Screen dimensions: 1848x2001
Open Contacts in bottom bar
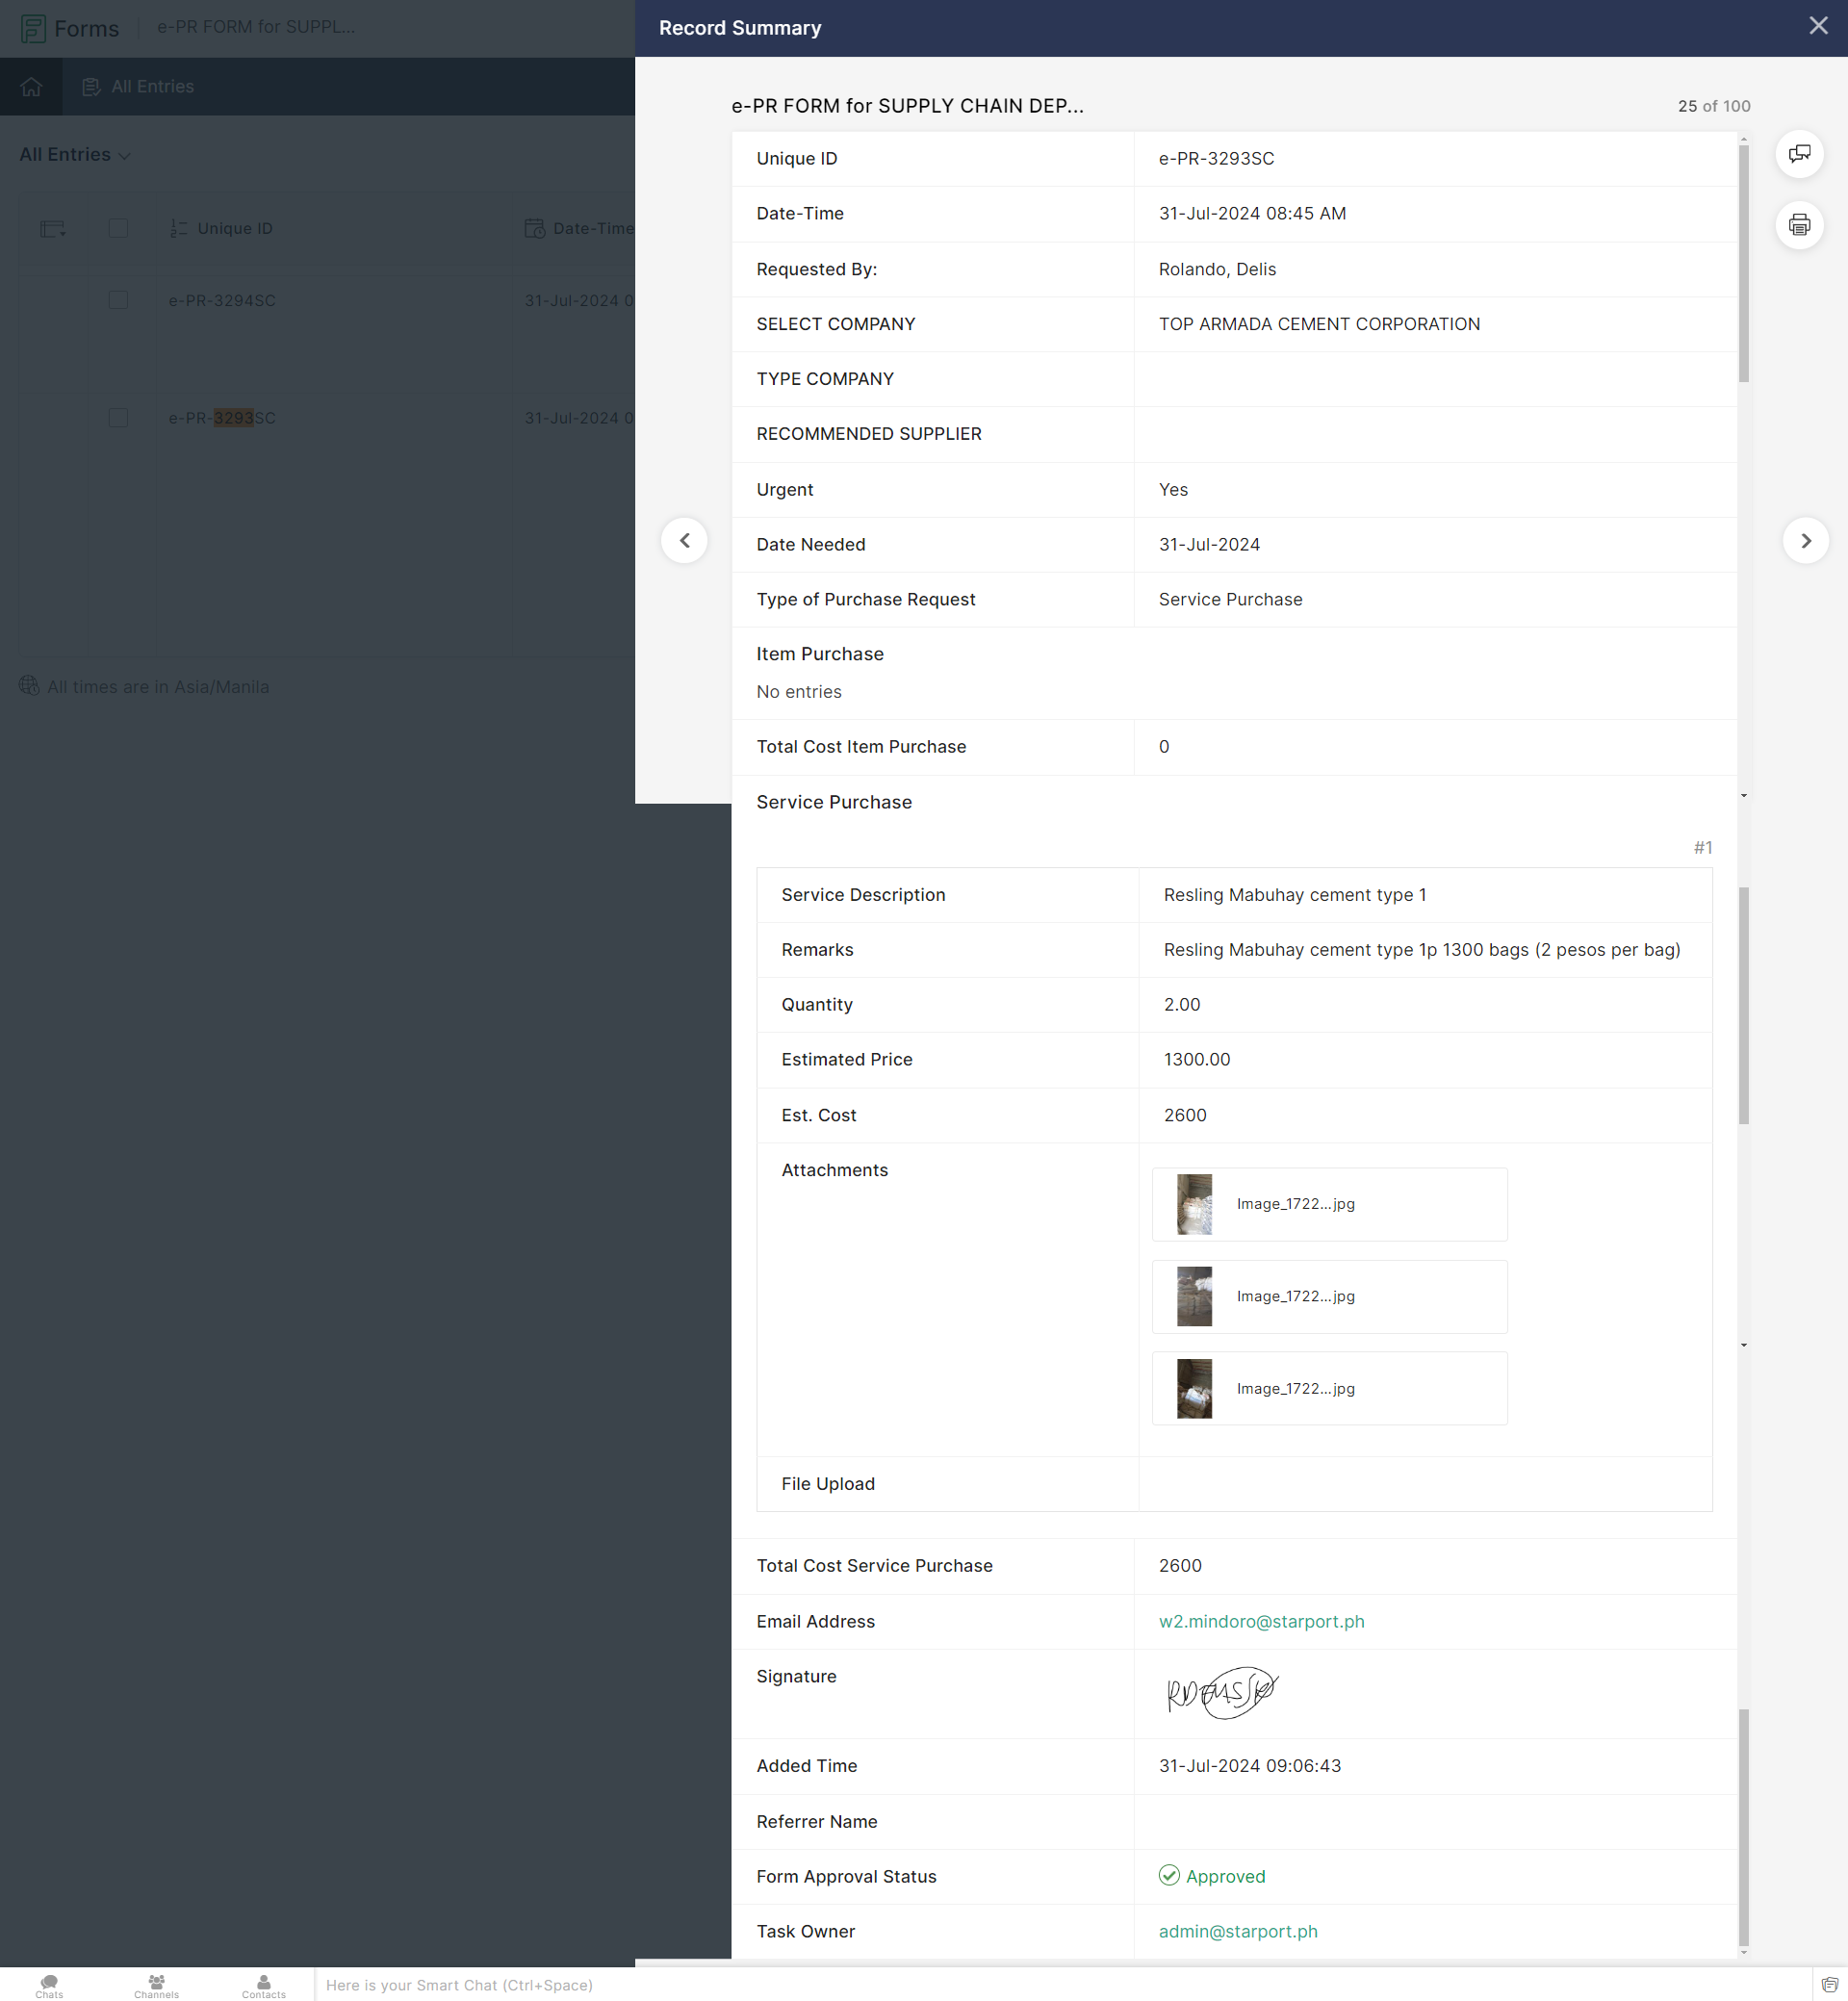coord(263,1985)
